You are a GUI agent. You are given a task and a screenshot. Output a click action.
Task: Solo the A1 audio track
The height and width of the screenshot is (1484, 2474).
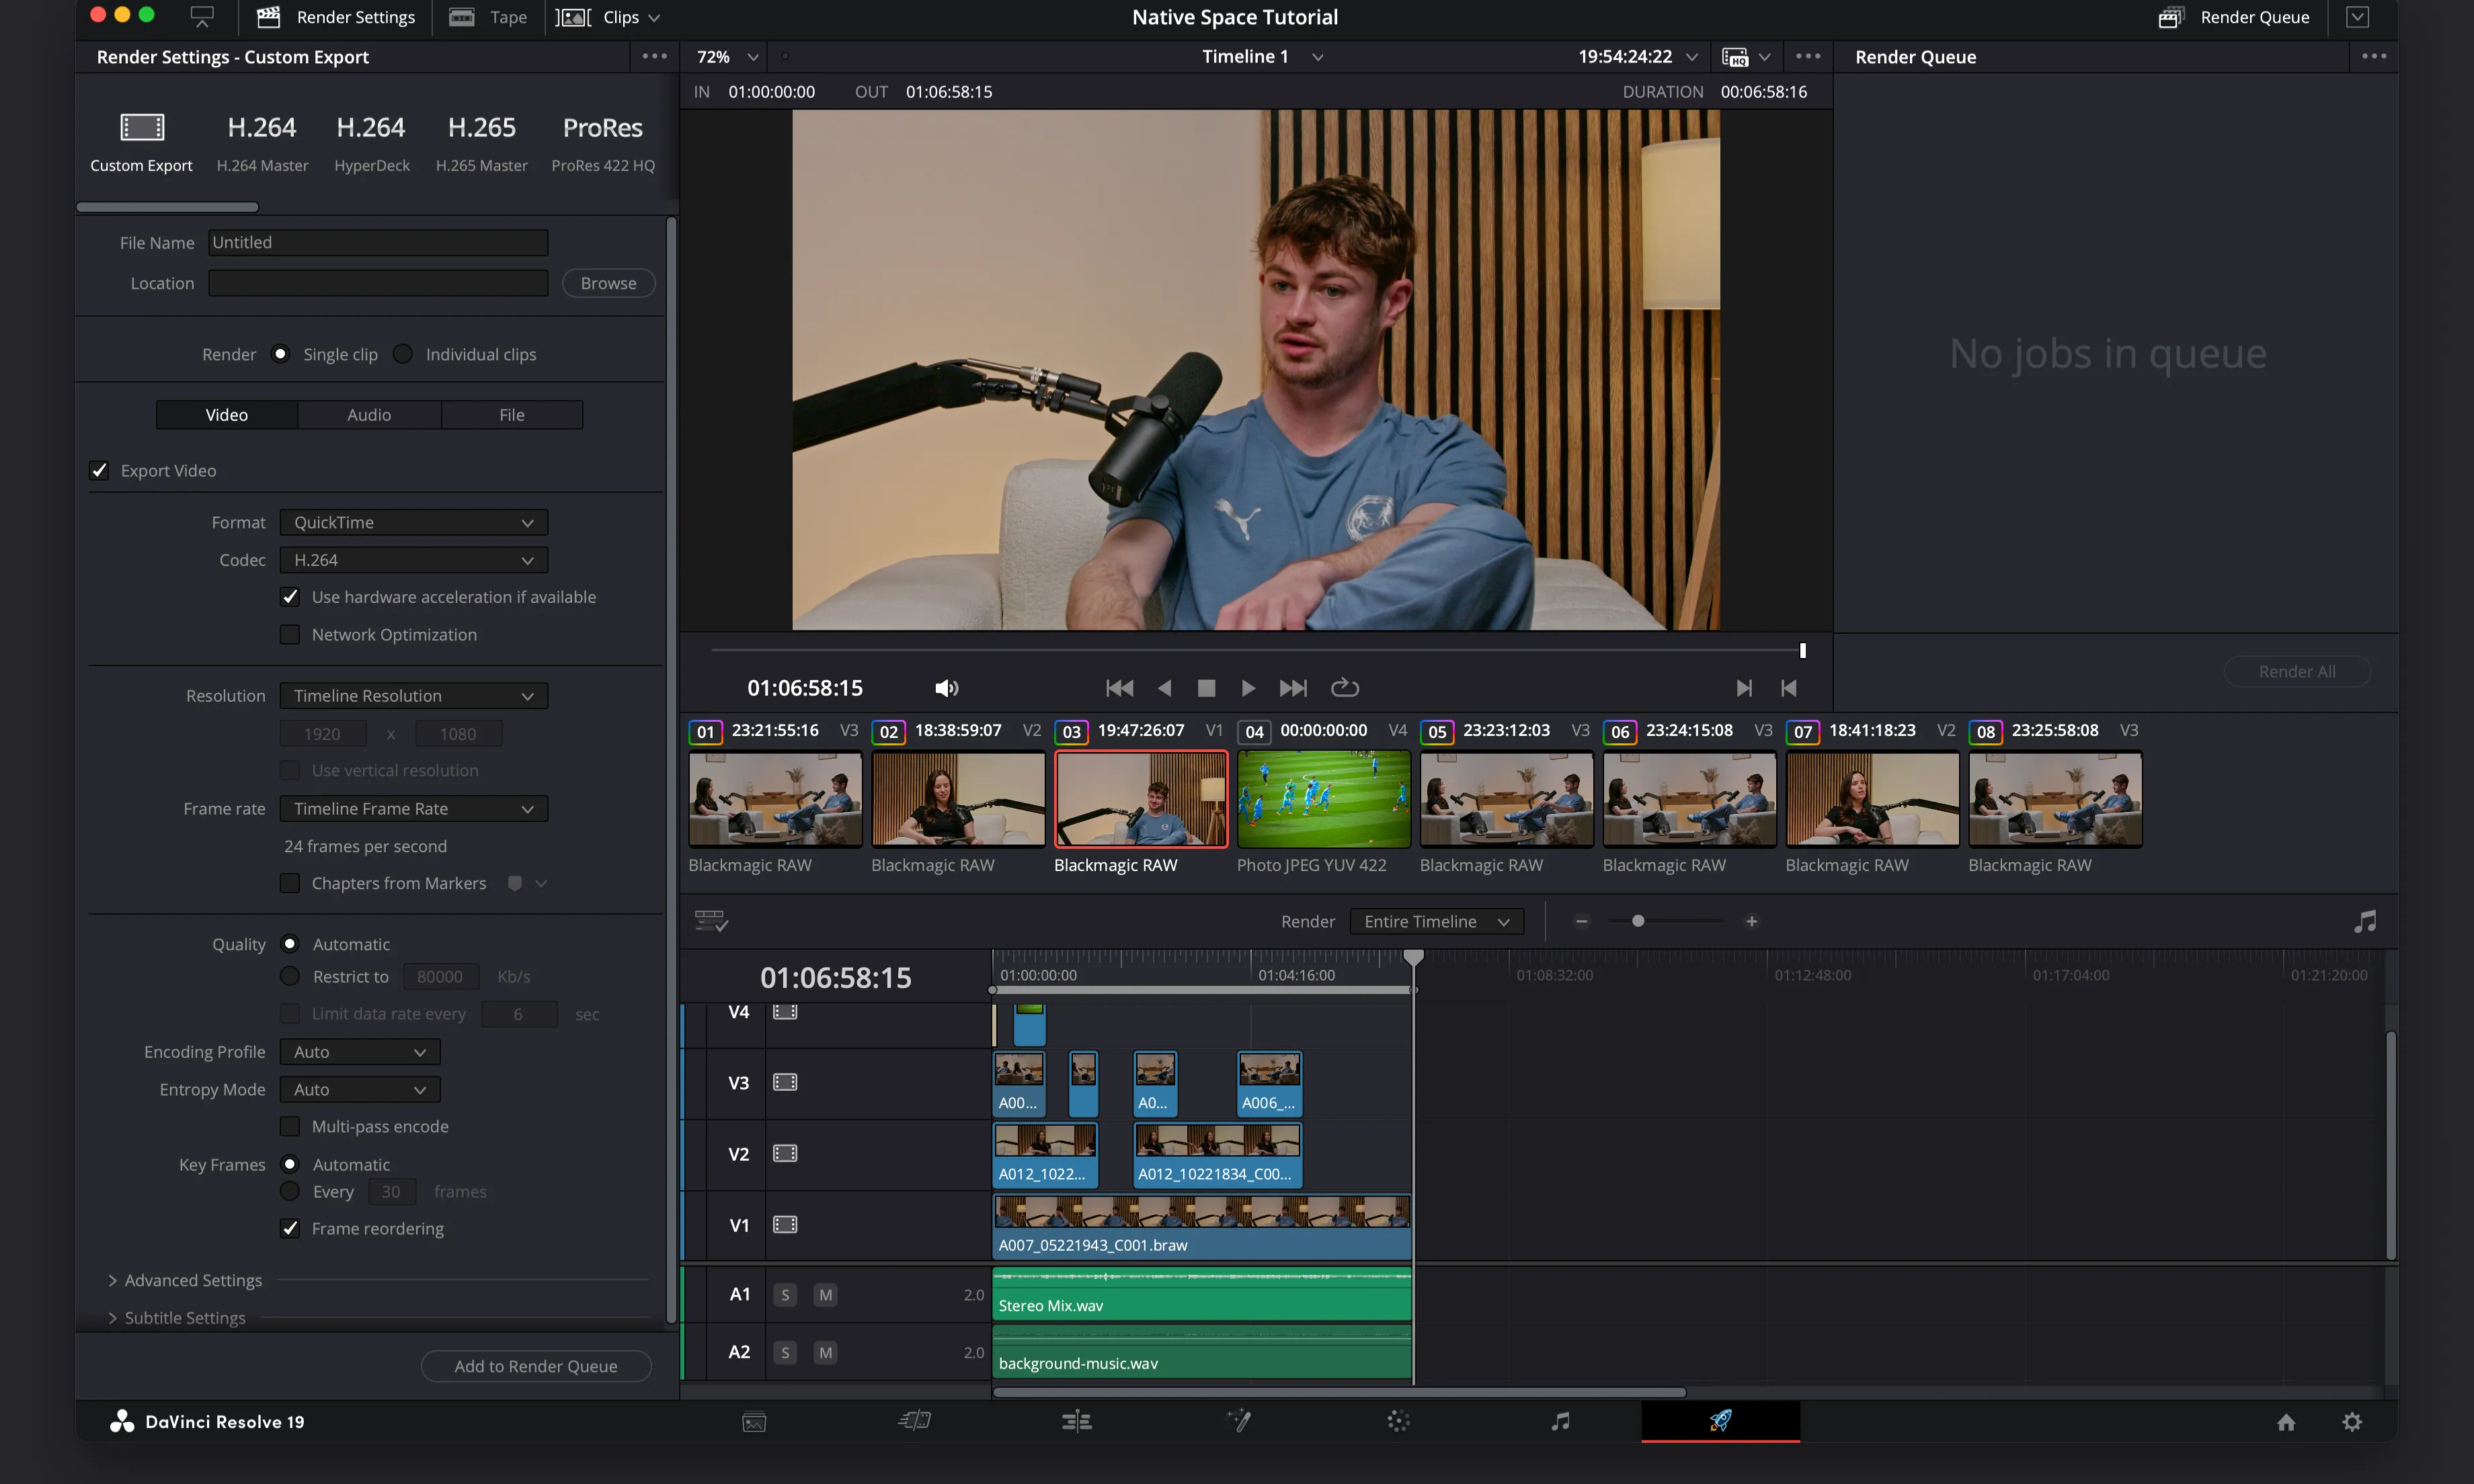click(x=785, y=1295)
